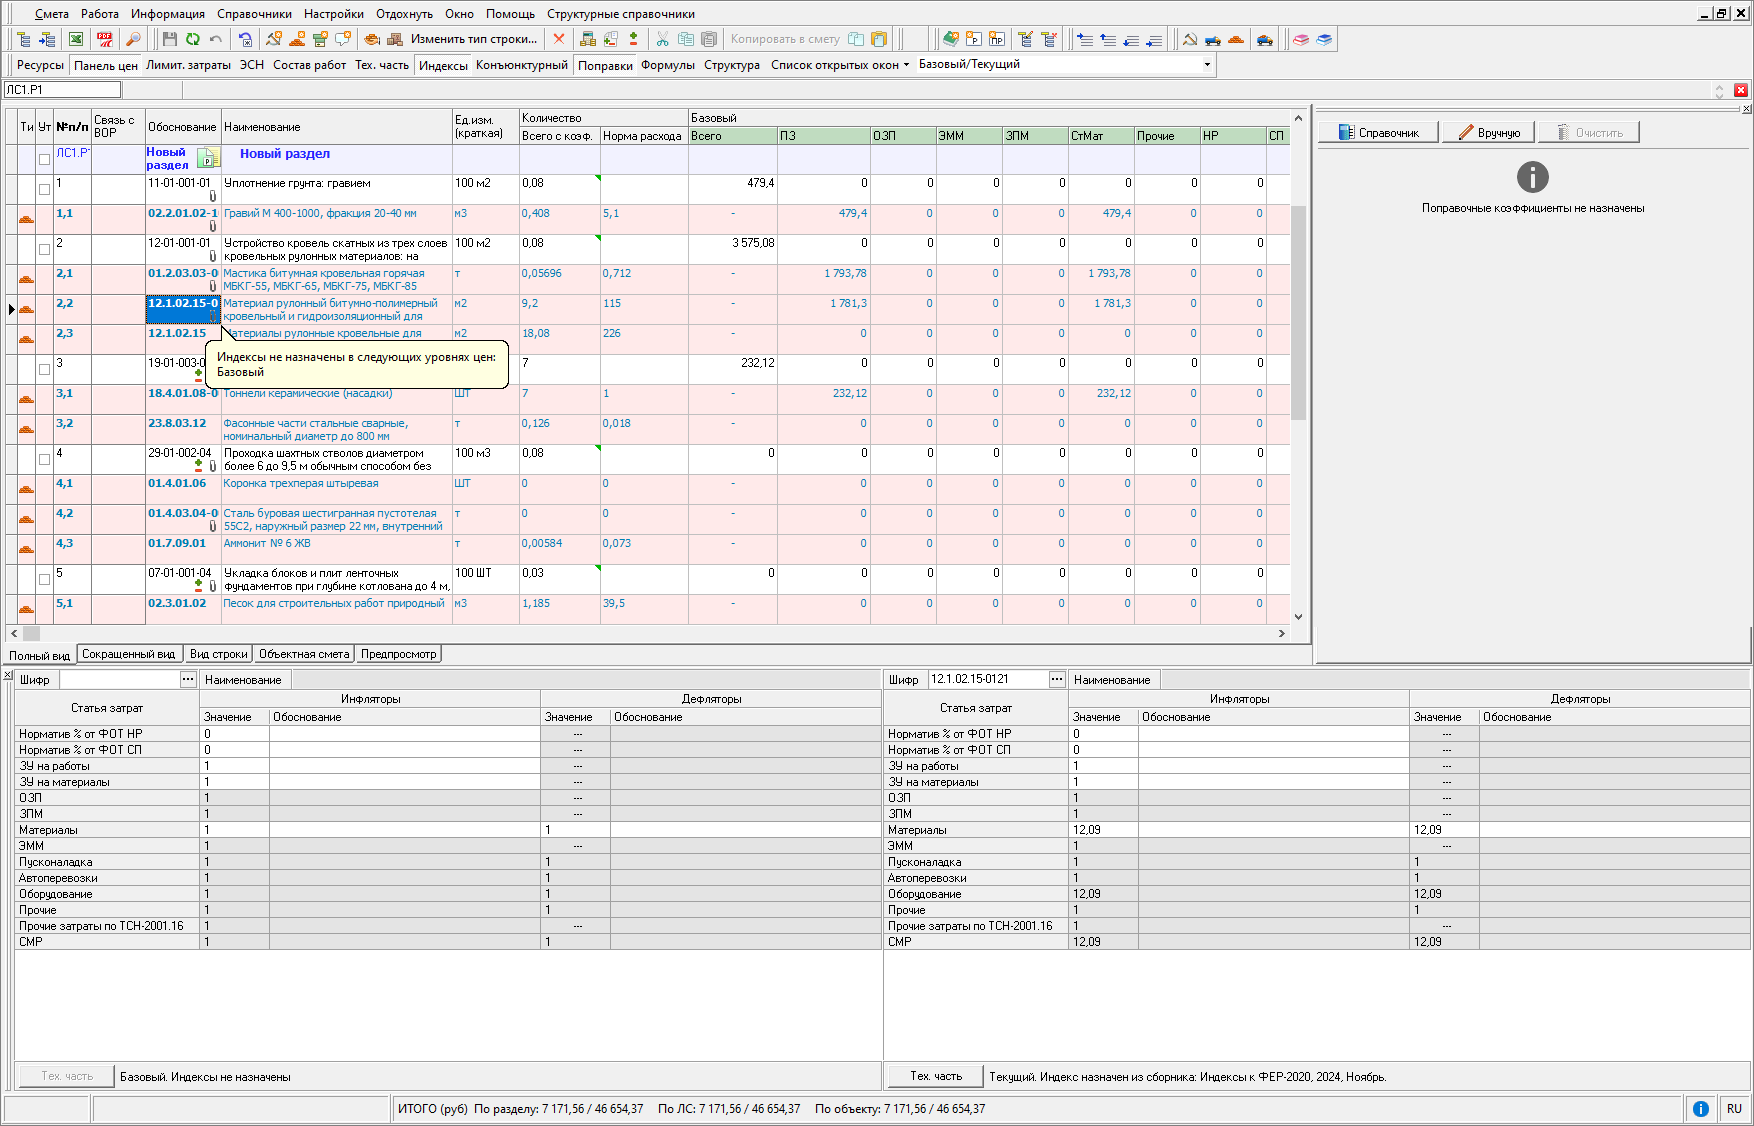Open the Справочники menu
The image size is (1754, 1126).
point(254,14)
